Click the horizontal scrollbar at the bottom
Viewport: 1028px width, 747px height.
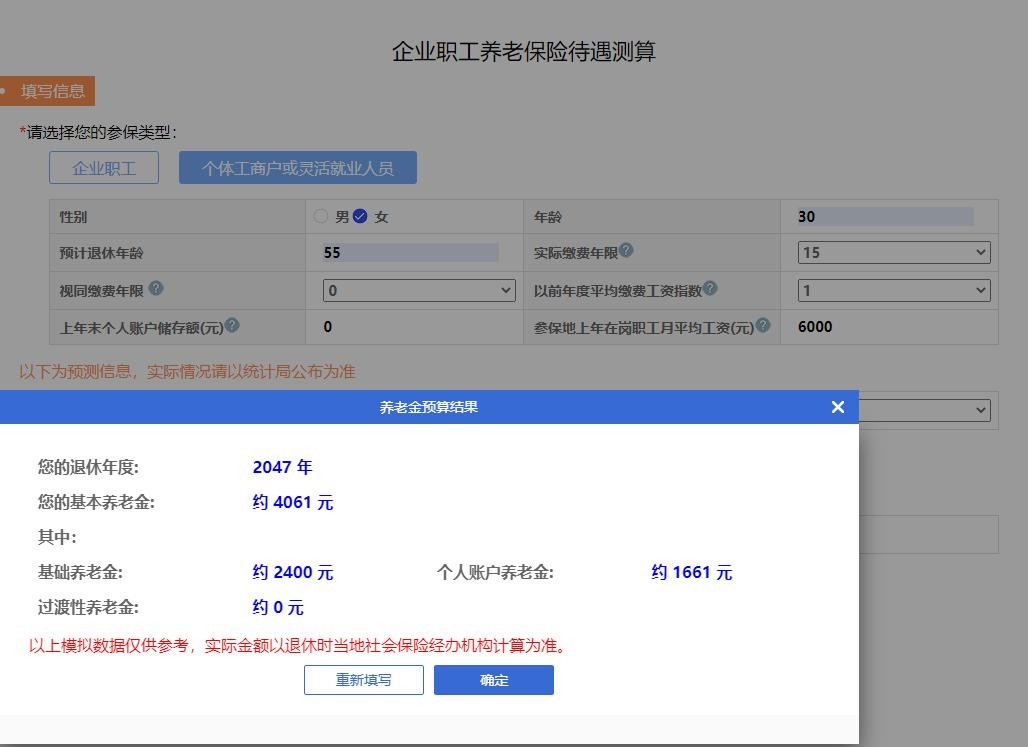[430, 740]
